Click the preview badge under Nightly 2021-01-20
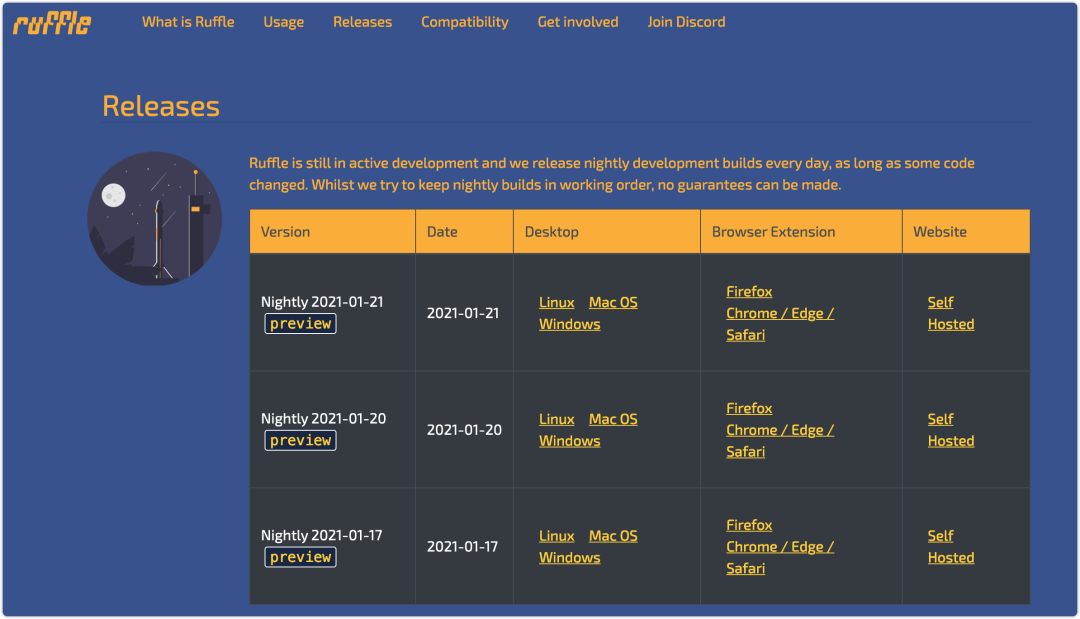 coord(300,441)
